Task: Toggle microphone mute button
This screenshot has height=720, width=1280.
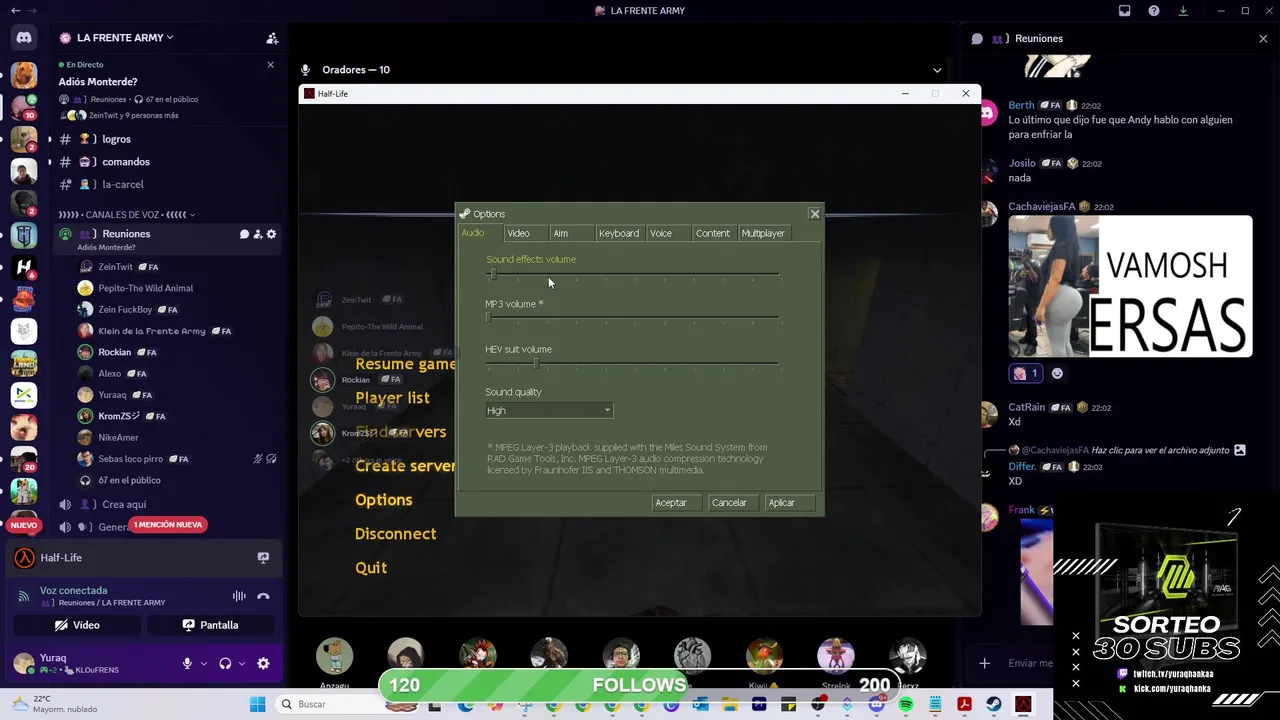Action: click(x=187, y=663)
